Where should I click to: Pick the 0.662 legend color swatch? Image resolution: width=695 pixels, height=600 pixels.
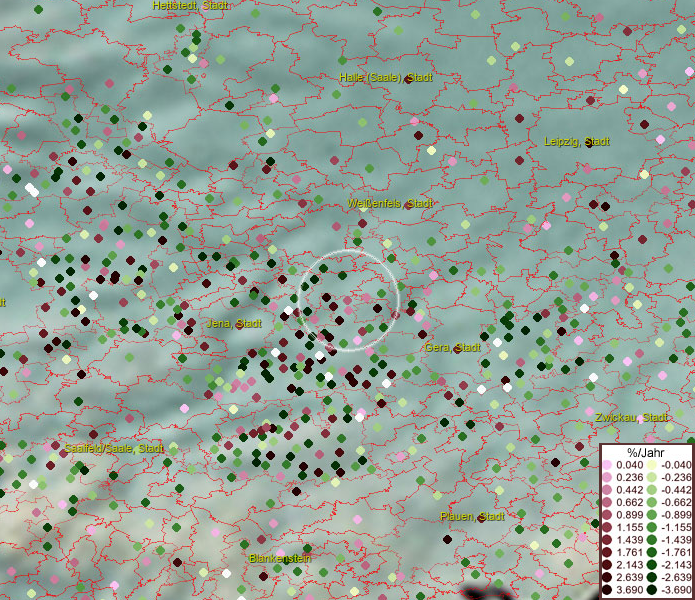[x=607, y=503]
